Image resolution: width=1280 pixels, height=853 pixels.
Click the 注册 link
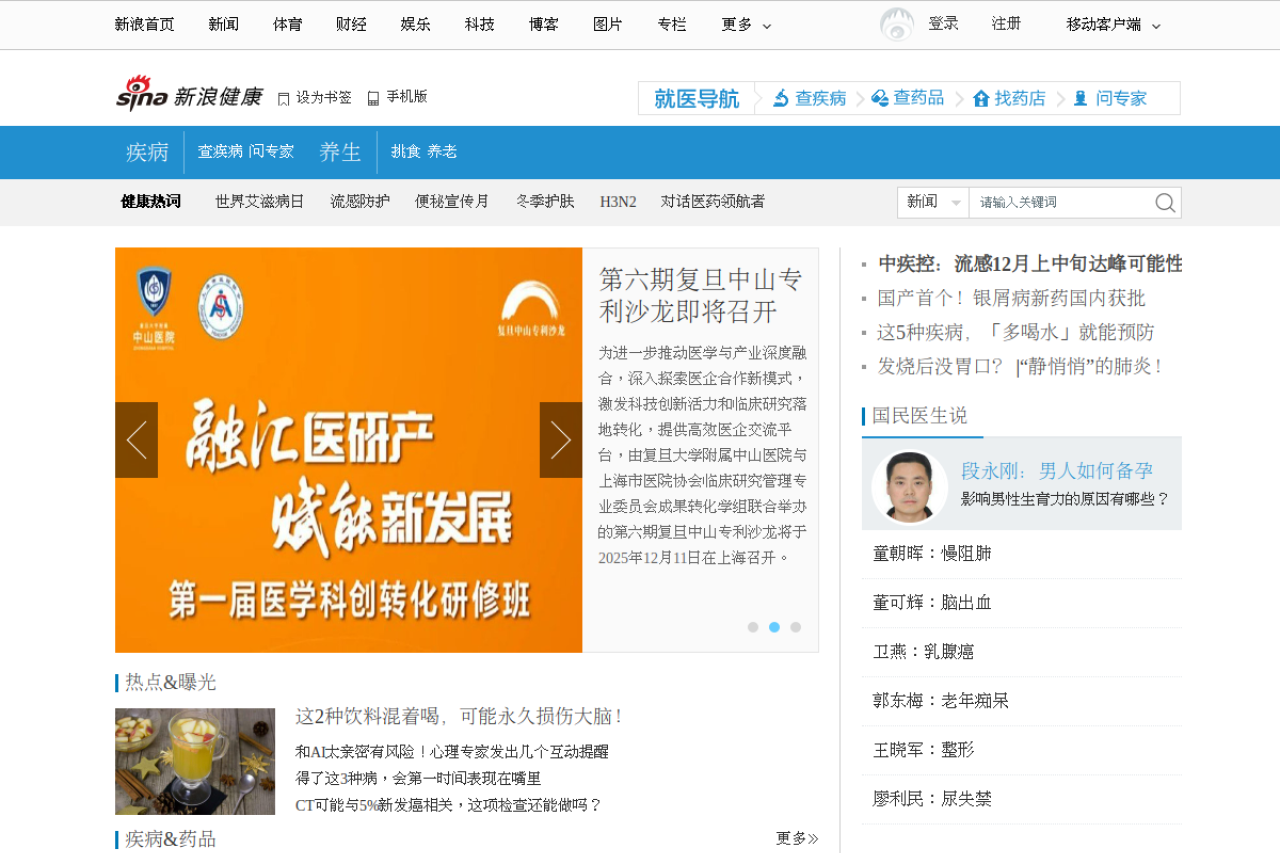click(x=1007, y=24)
